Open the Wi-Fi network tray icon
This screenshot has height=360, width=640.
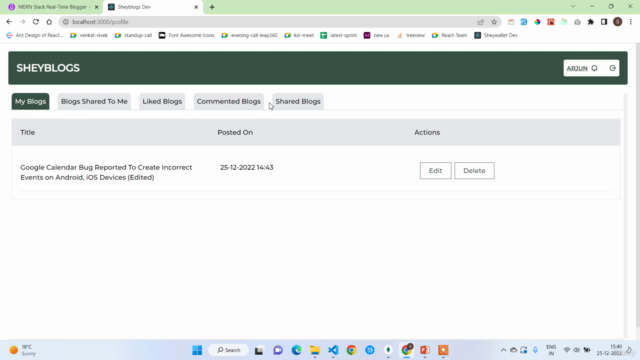click(567, 350)
